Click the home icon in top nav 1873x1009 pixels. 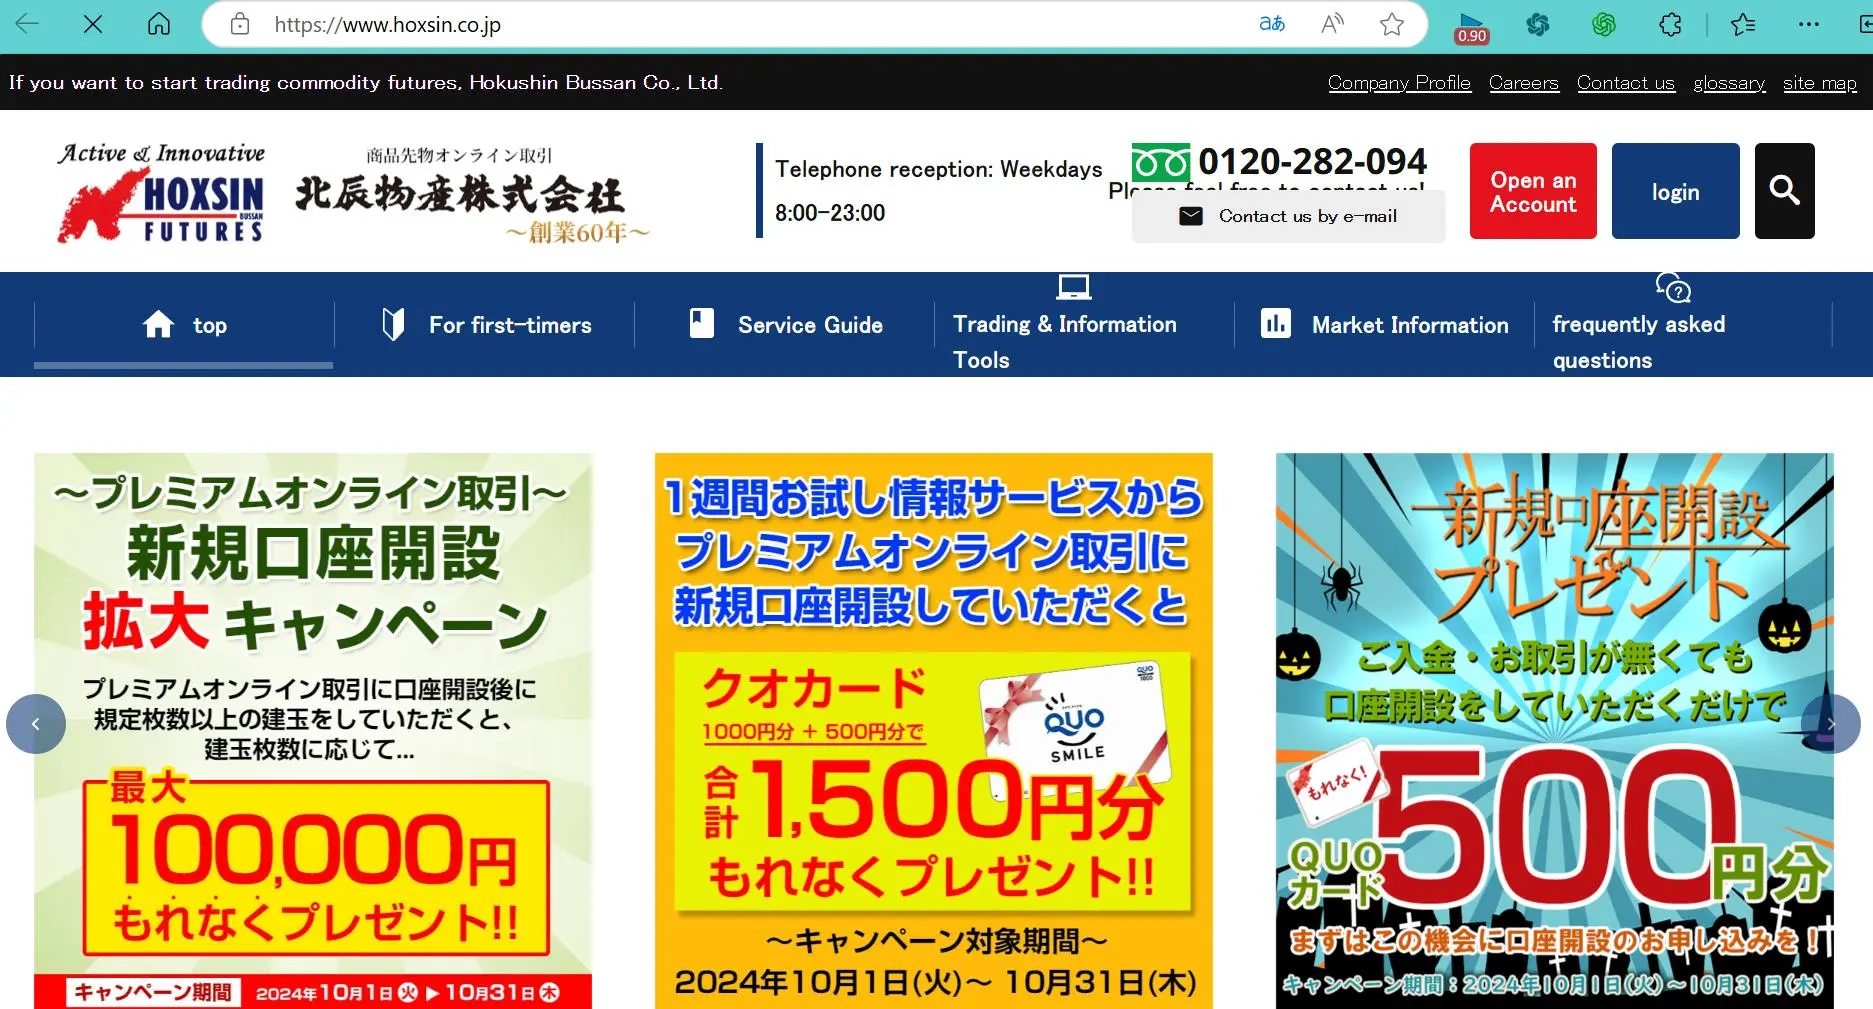(x=158, y=324)
